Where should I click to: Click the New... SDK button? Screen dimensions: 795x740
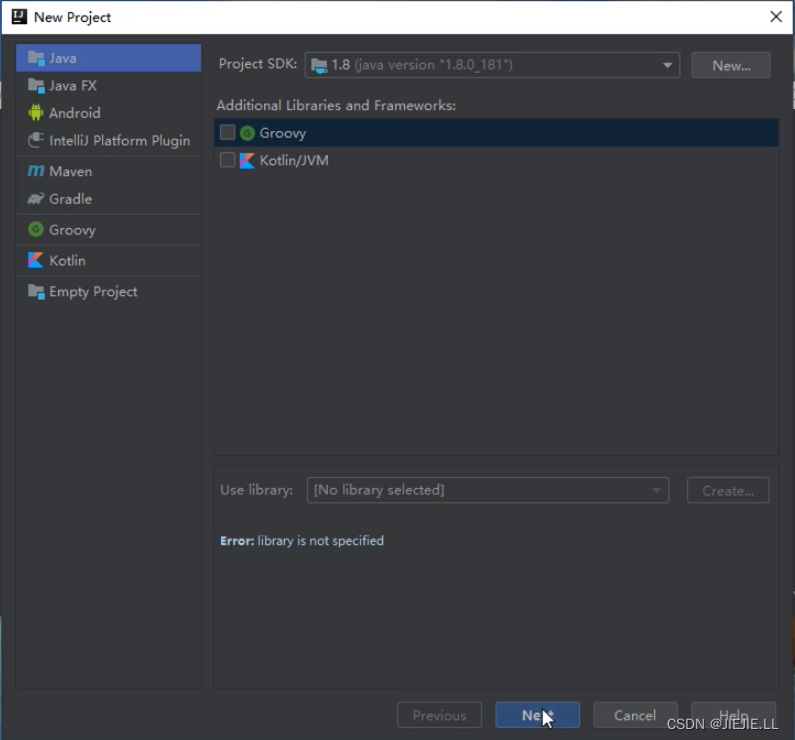[731, 65]
